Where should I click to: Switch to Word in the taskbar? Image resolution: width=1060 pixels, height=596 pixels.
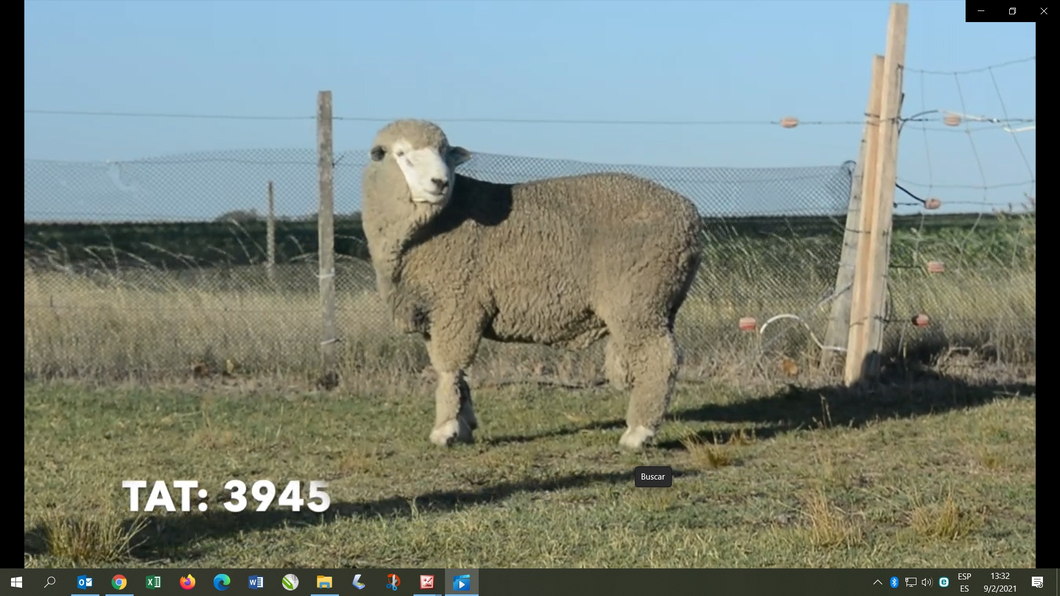point(256,582)
